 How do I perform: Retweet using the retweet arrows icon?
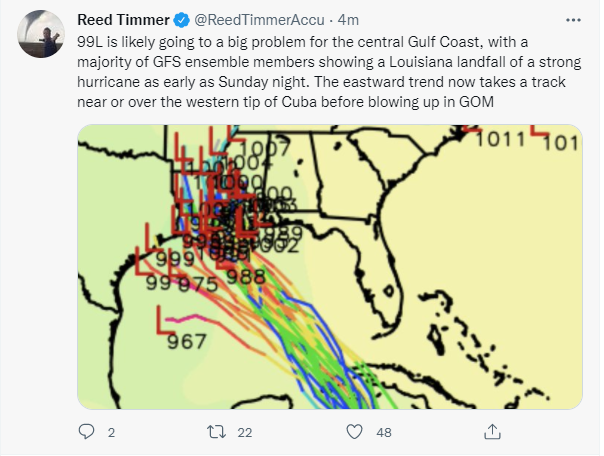[213, 432]
